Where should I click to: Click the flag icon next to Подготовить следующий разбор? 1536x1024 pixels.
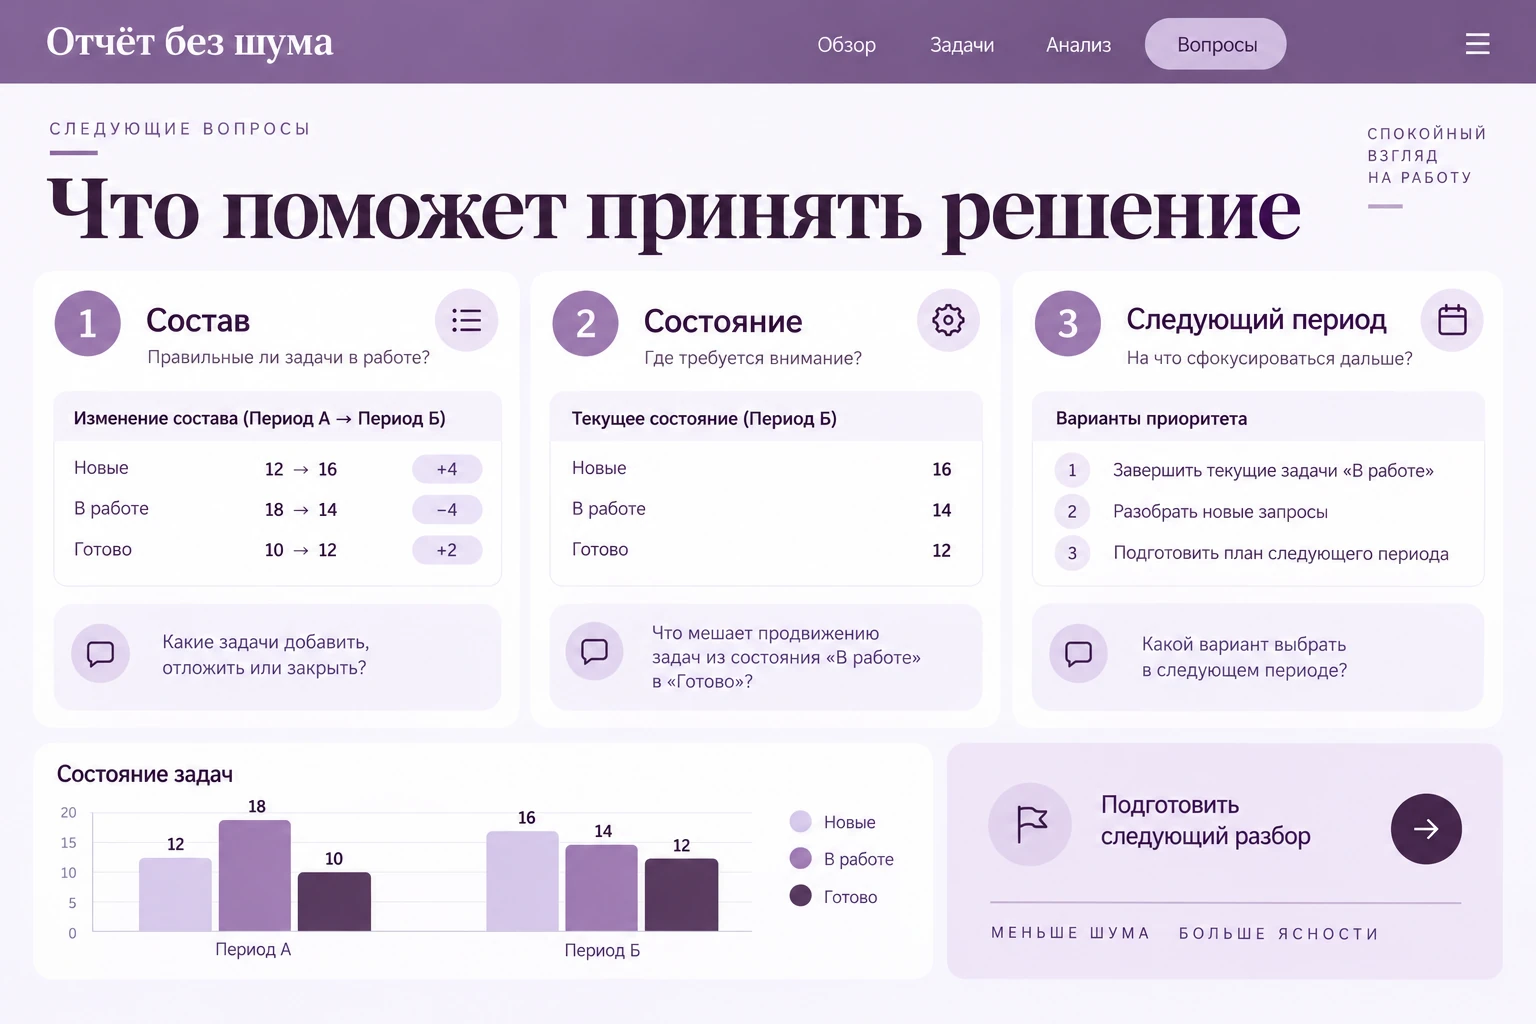pos(1030,824)
